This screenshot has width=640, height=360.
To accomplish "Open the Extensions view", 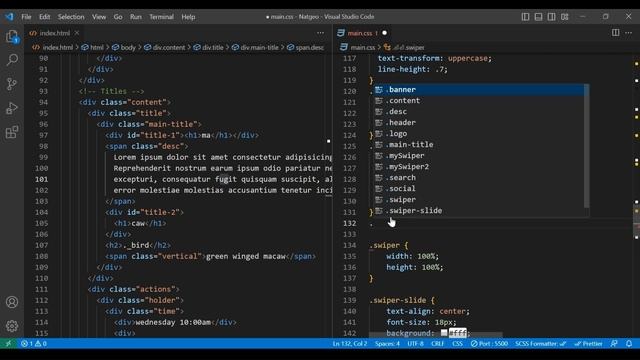I will (x=12, y=132).
